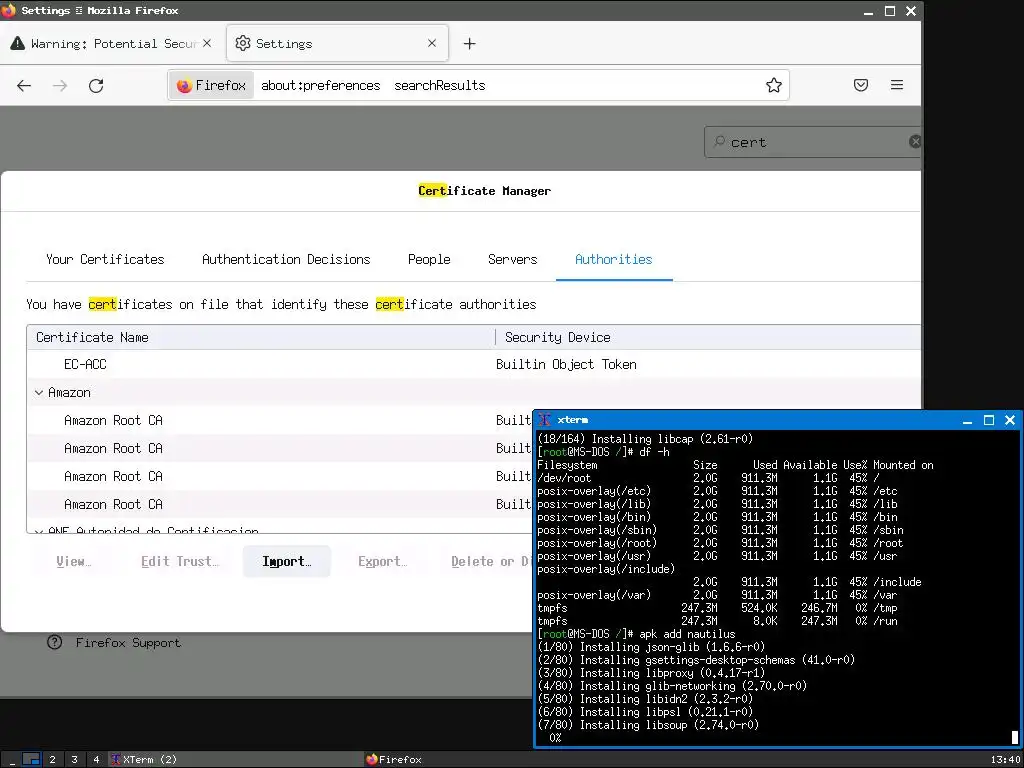Click the df -h command line in xterm
Image resolution: width=1024 pixels, height=768 pixels.
603,452
